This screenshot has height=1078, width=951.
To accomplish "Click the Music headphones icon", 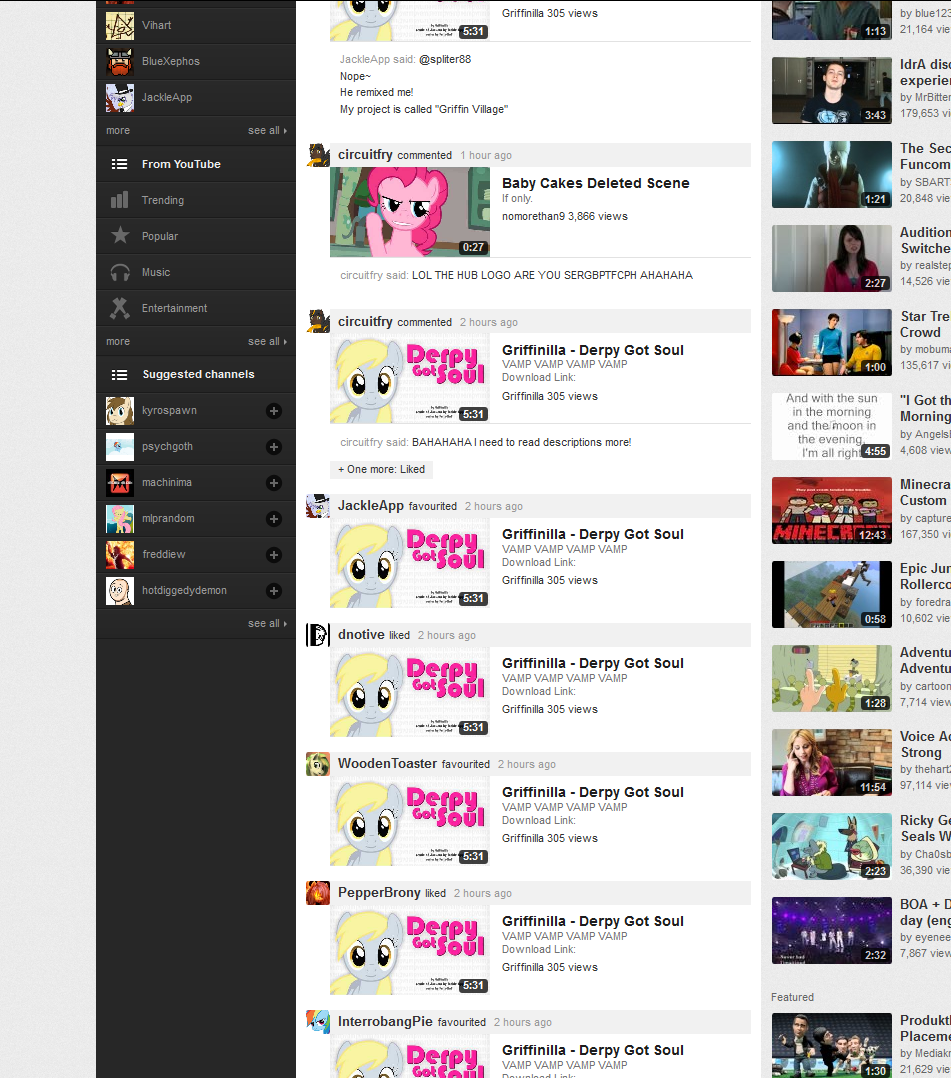I will coord(120,272).
